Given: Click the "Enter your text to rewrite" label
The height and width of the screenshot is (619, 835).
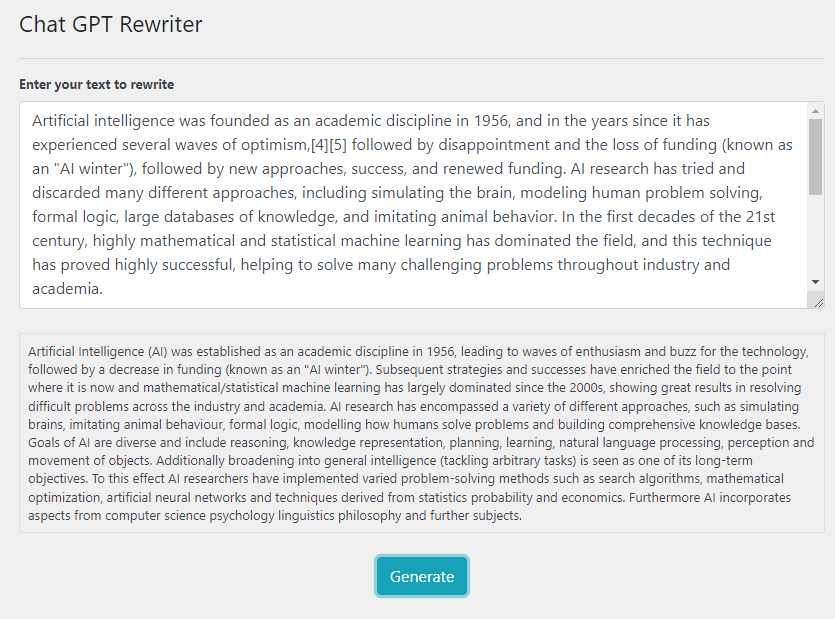Looking at the screenshot, I should coord(96,85).
